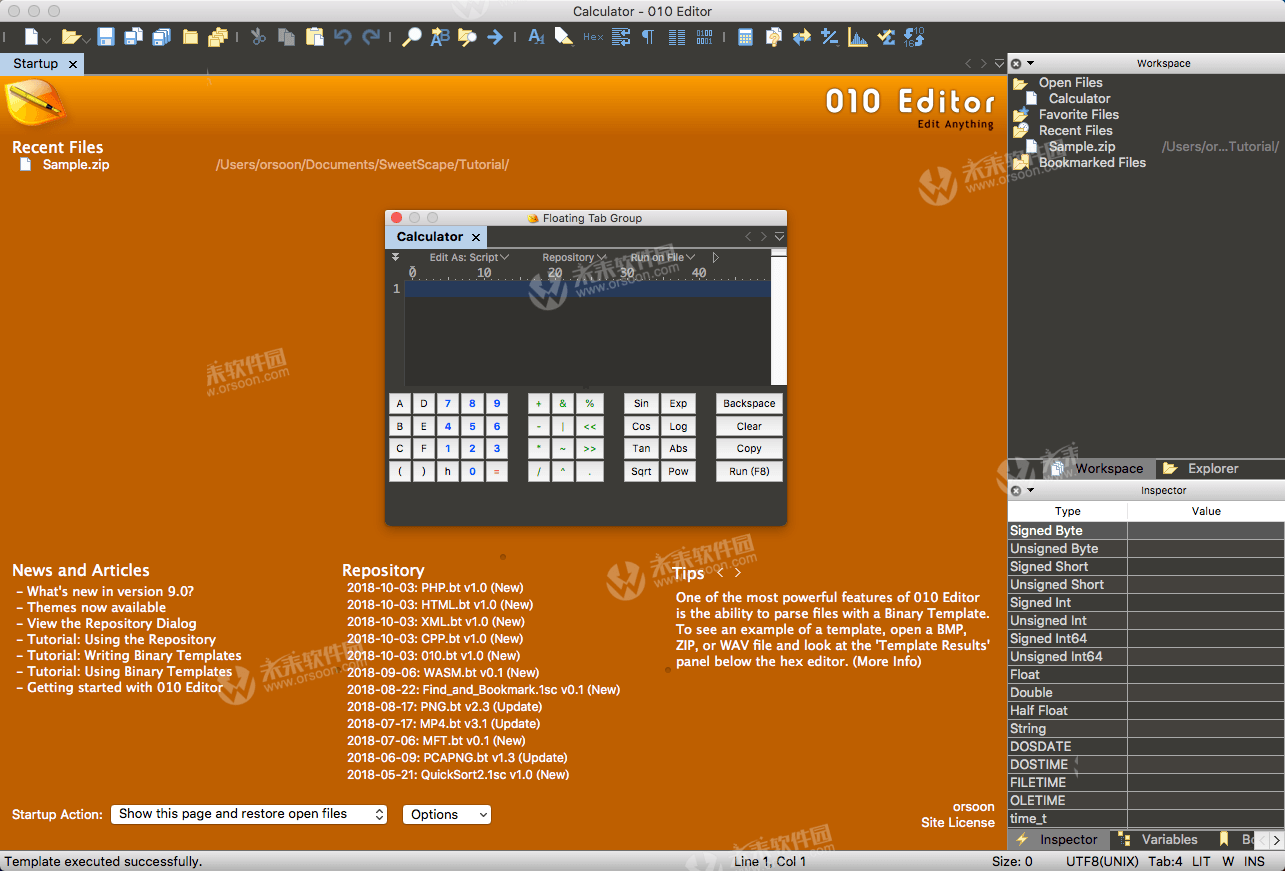
Task: Toggle LIT endian indicator in status bar
Action: pos(1201,861)
